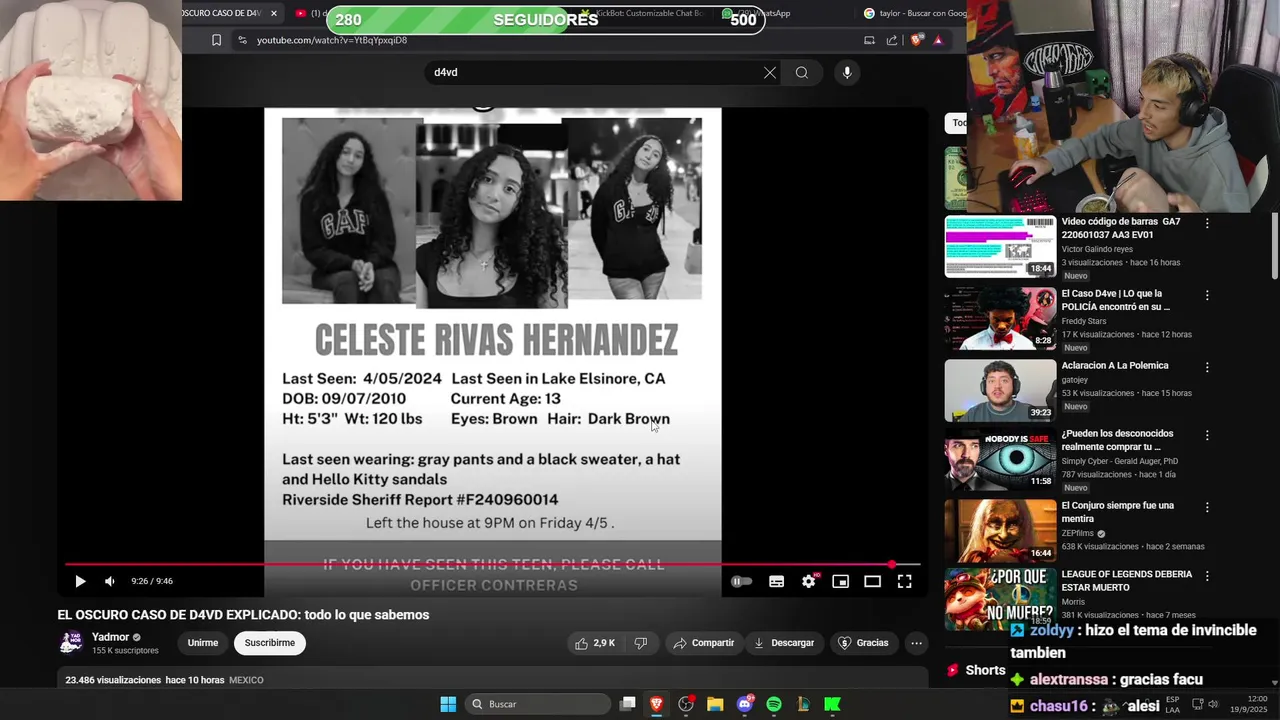Open Brave browser taskbar icon
Image resolution: width=1280 pixels, height=720 pixels.
pyautogui.click(x=657, y=704)
